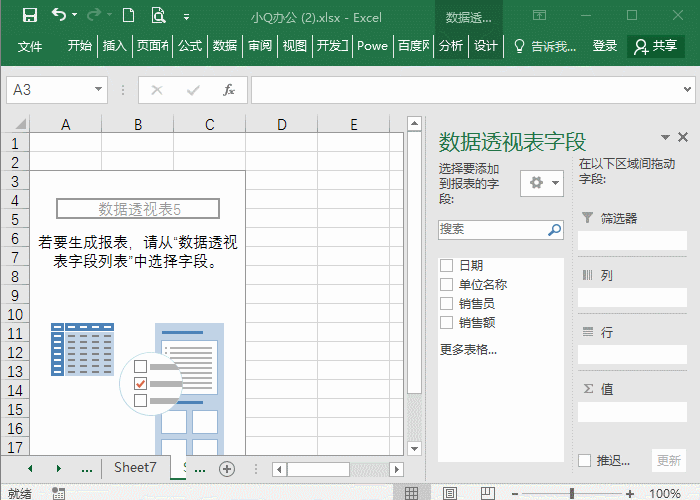Switch to the 插入 ribbon tab

115,46
